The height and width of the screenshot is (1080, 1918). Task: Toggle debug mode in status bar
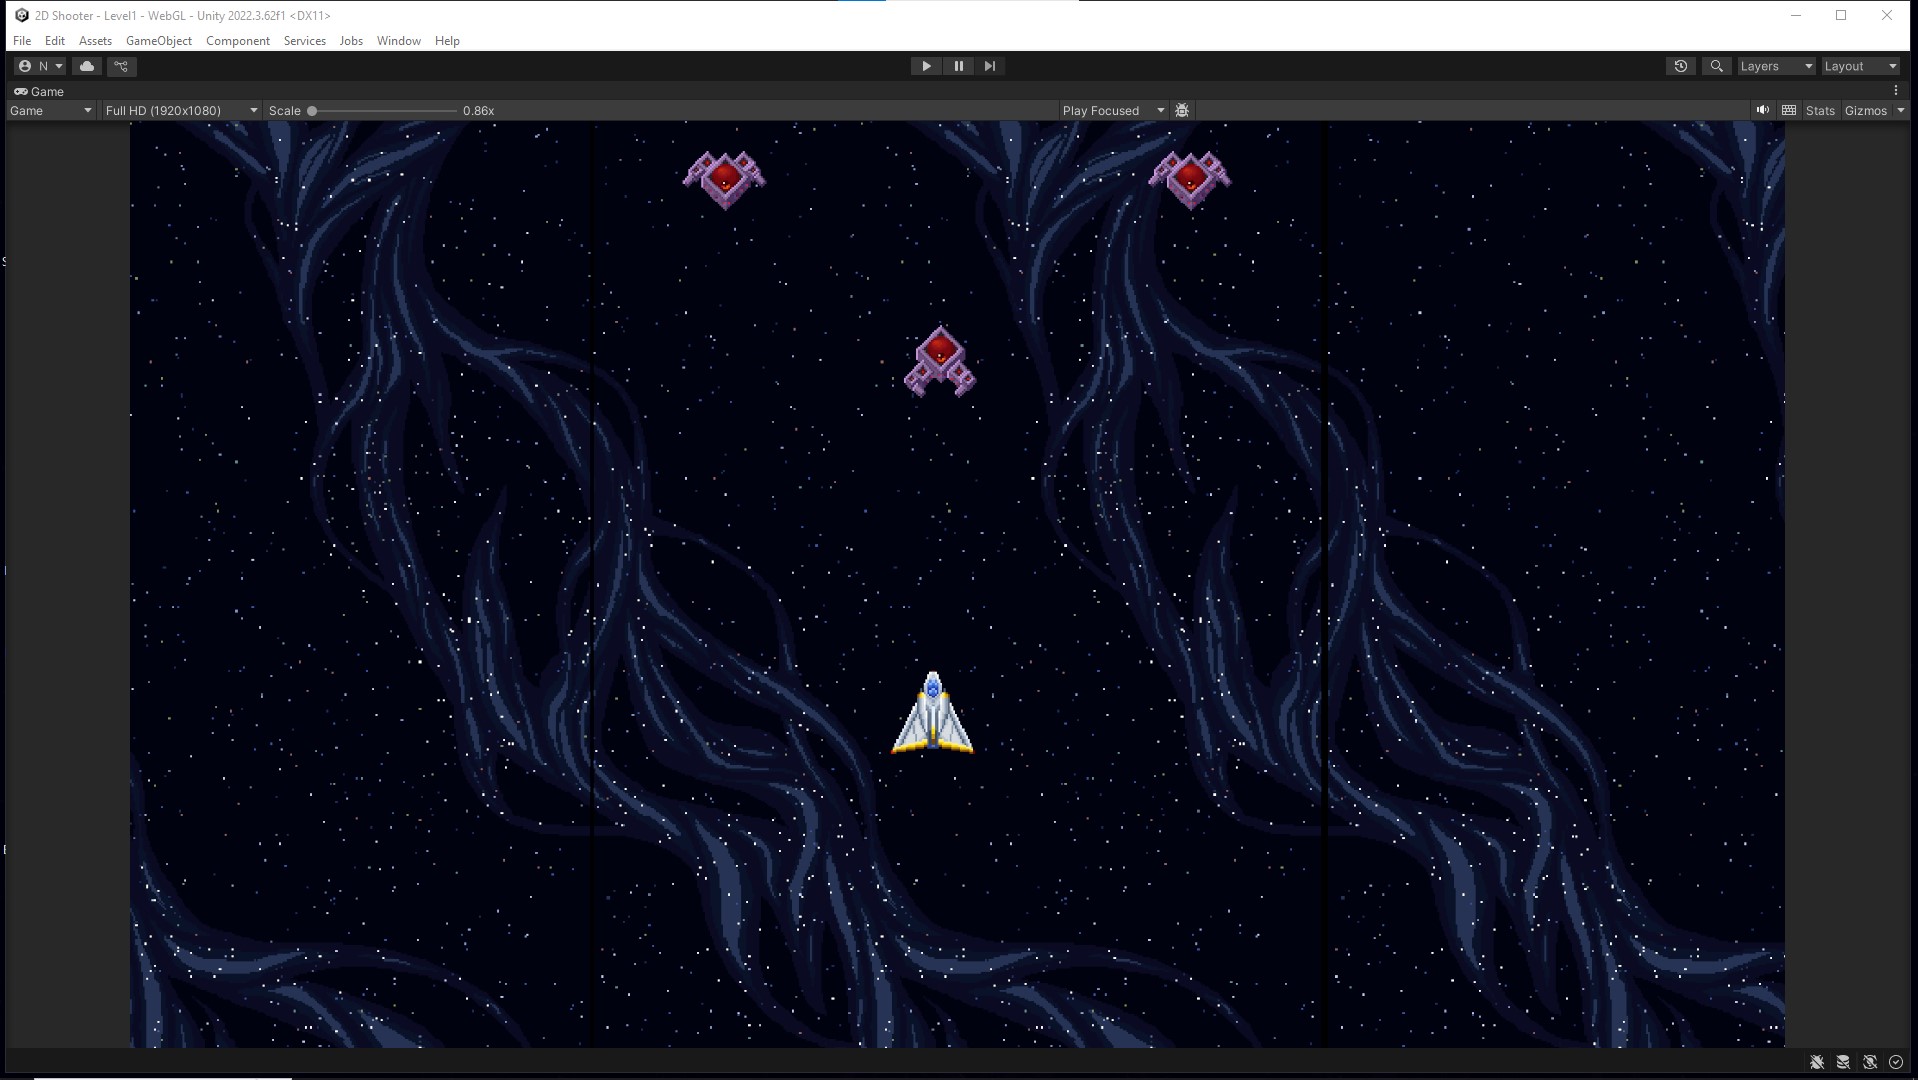pos(1817,1062)
